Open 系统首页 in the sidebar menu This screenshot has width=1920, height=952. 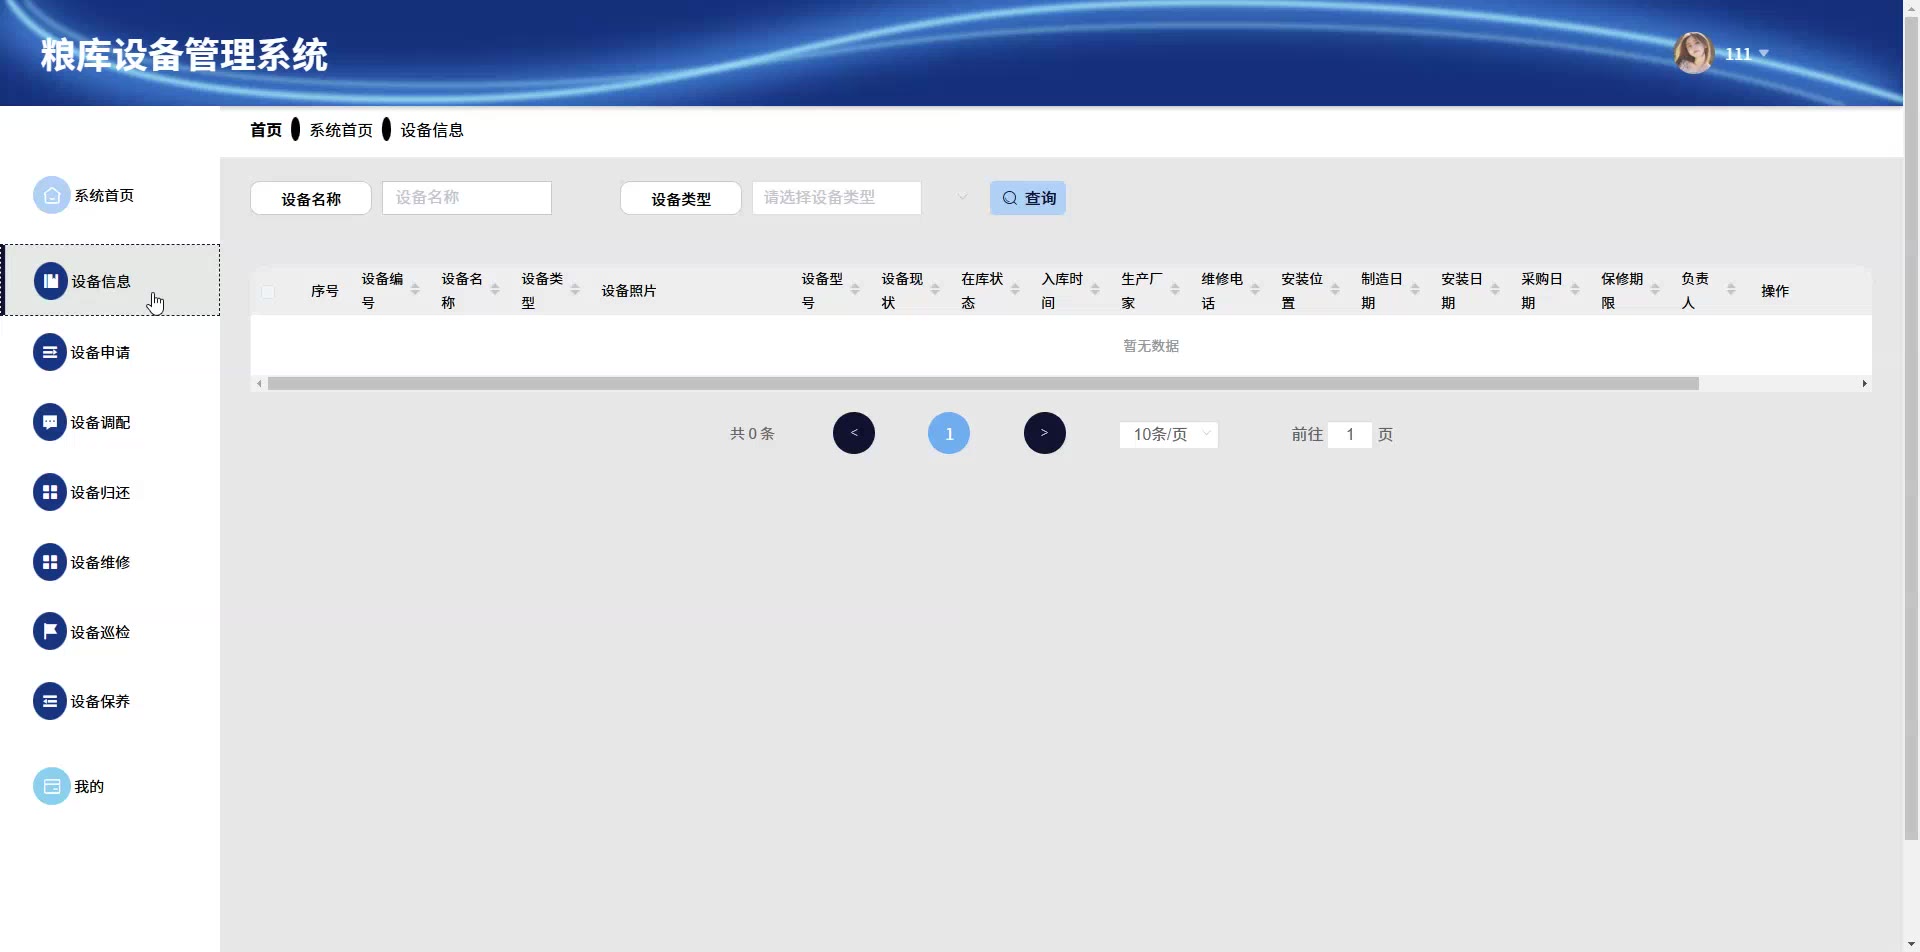click(x=104, y=195)
